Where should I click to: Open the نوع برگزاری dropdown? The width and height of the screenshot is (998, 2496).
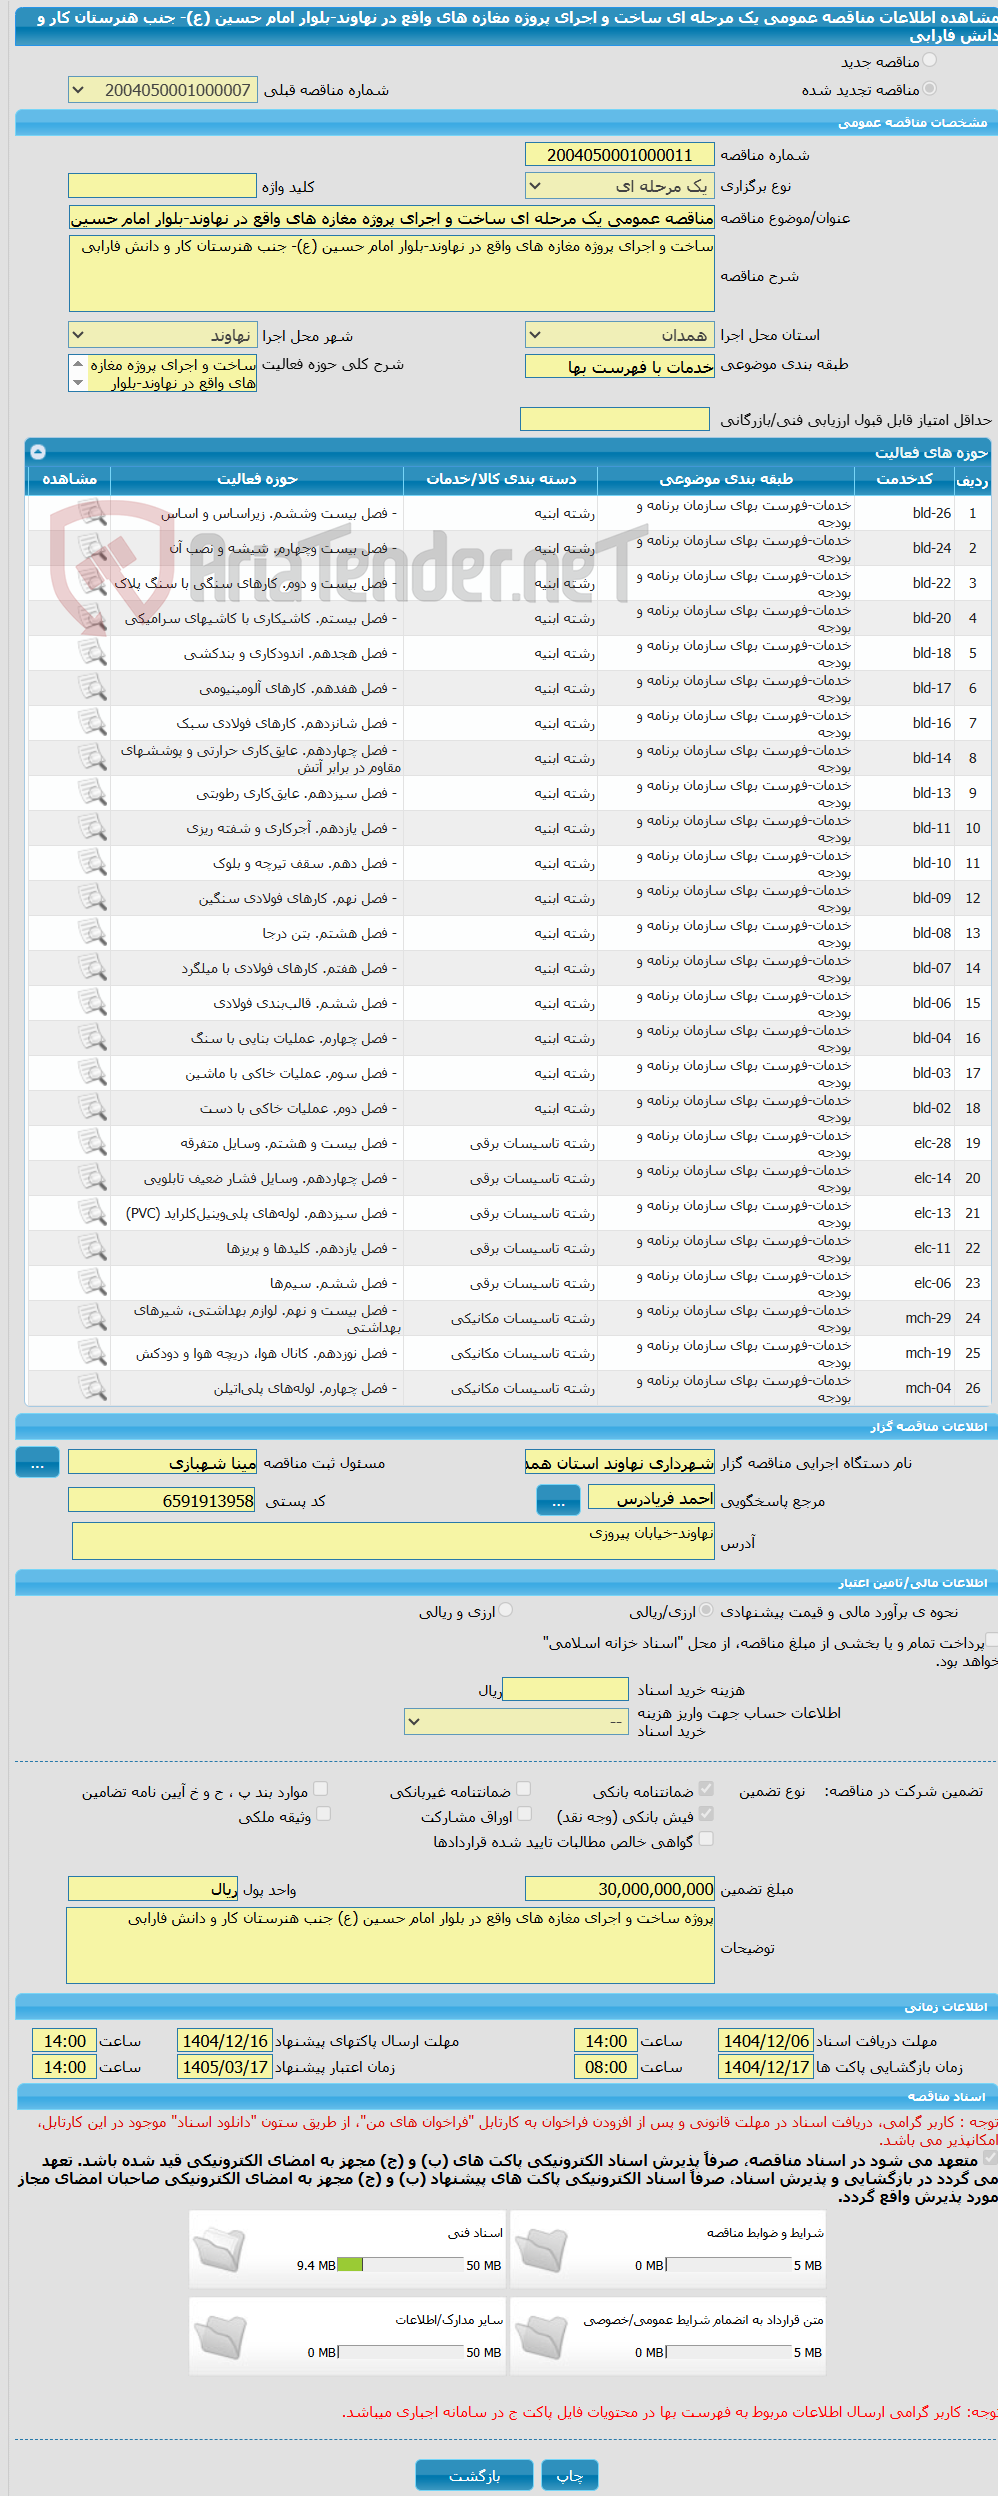tap(619, 186)
